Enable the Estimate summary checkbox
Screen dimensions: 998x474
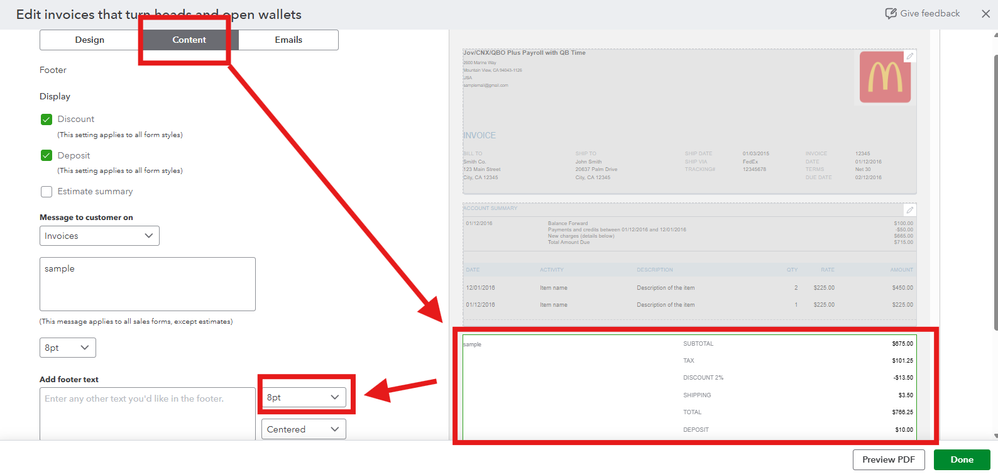46,191
